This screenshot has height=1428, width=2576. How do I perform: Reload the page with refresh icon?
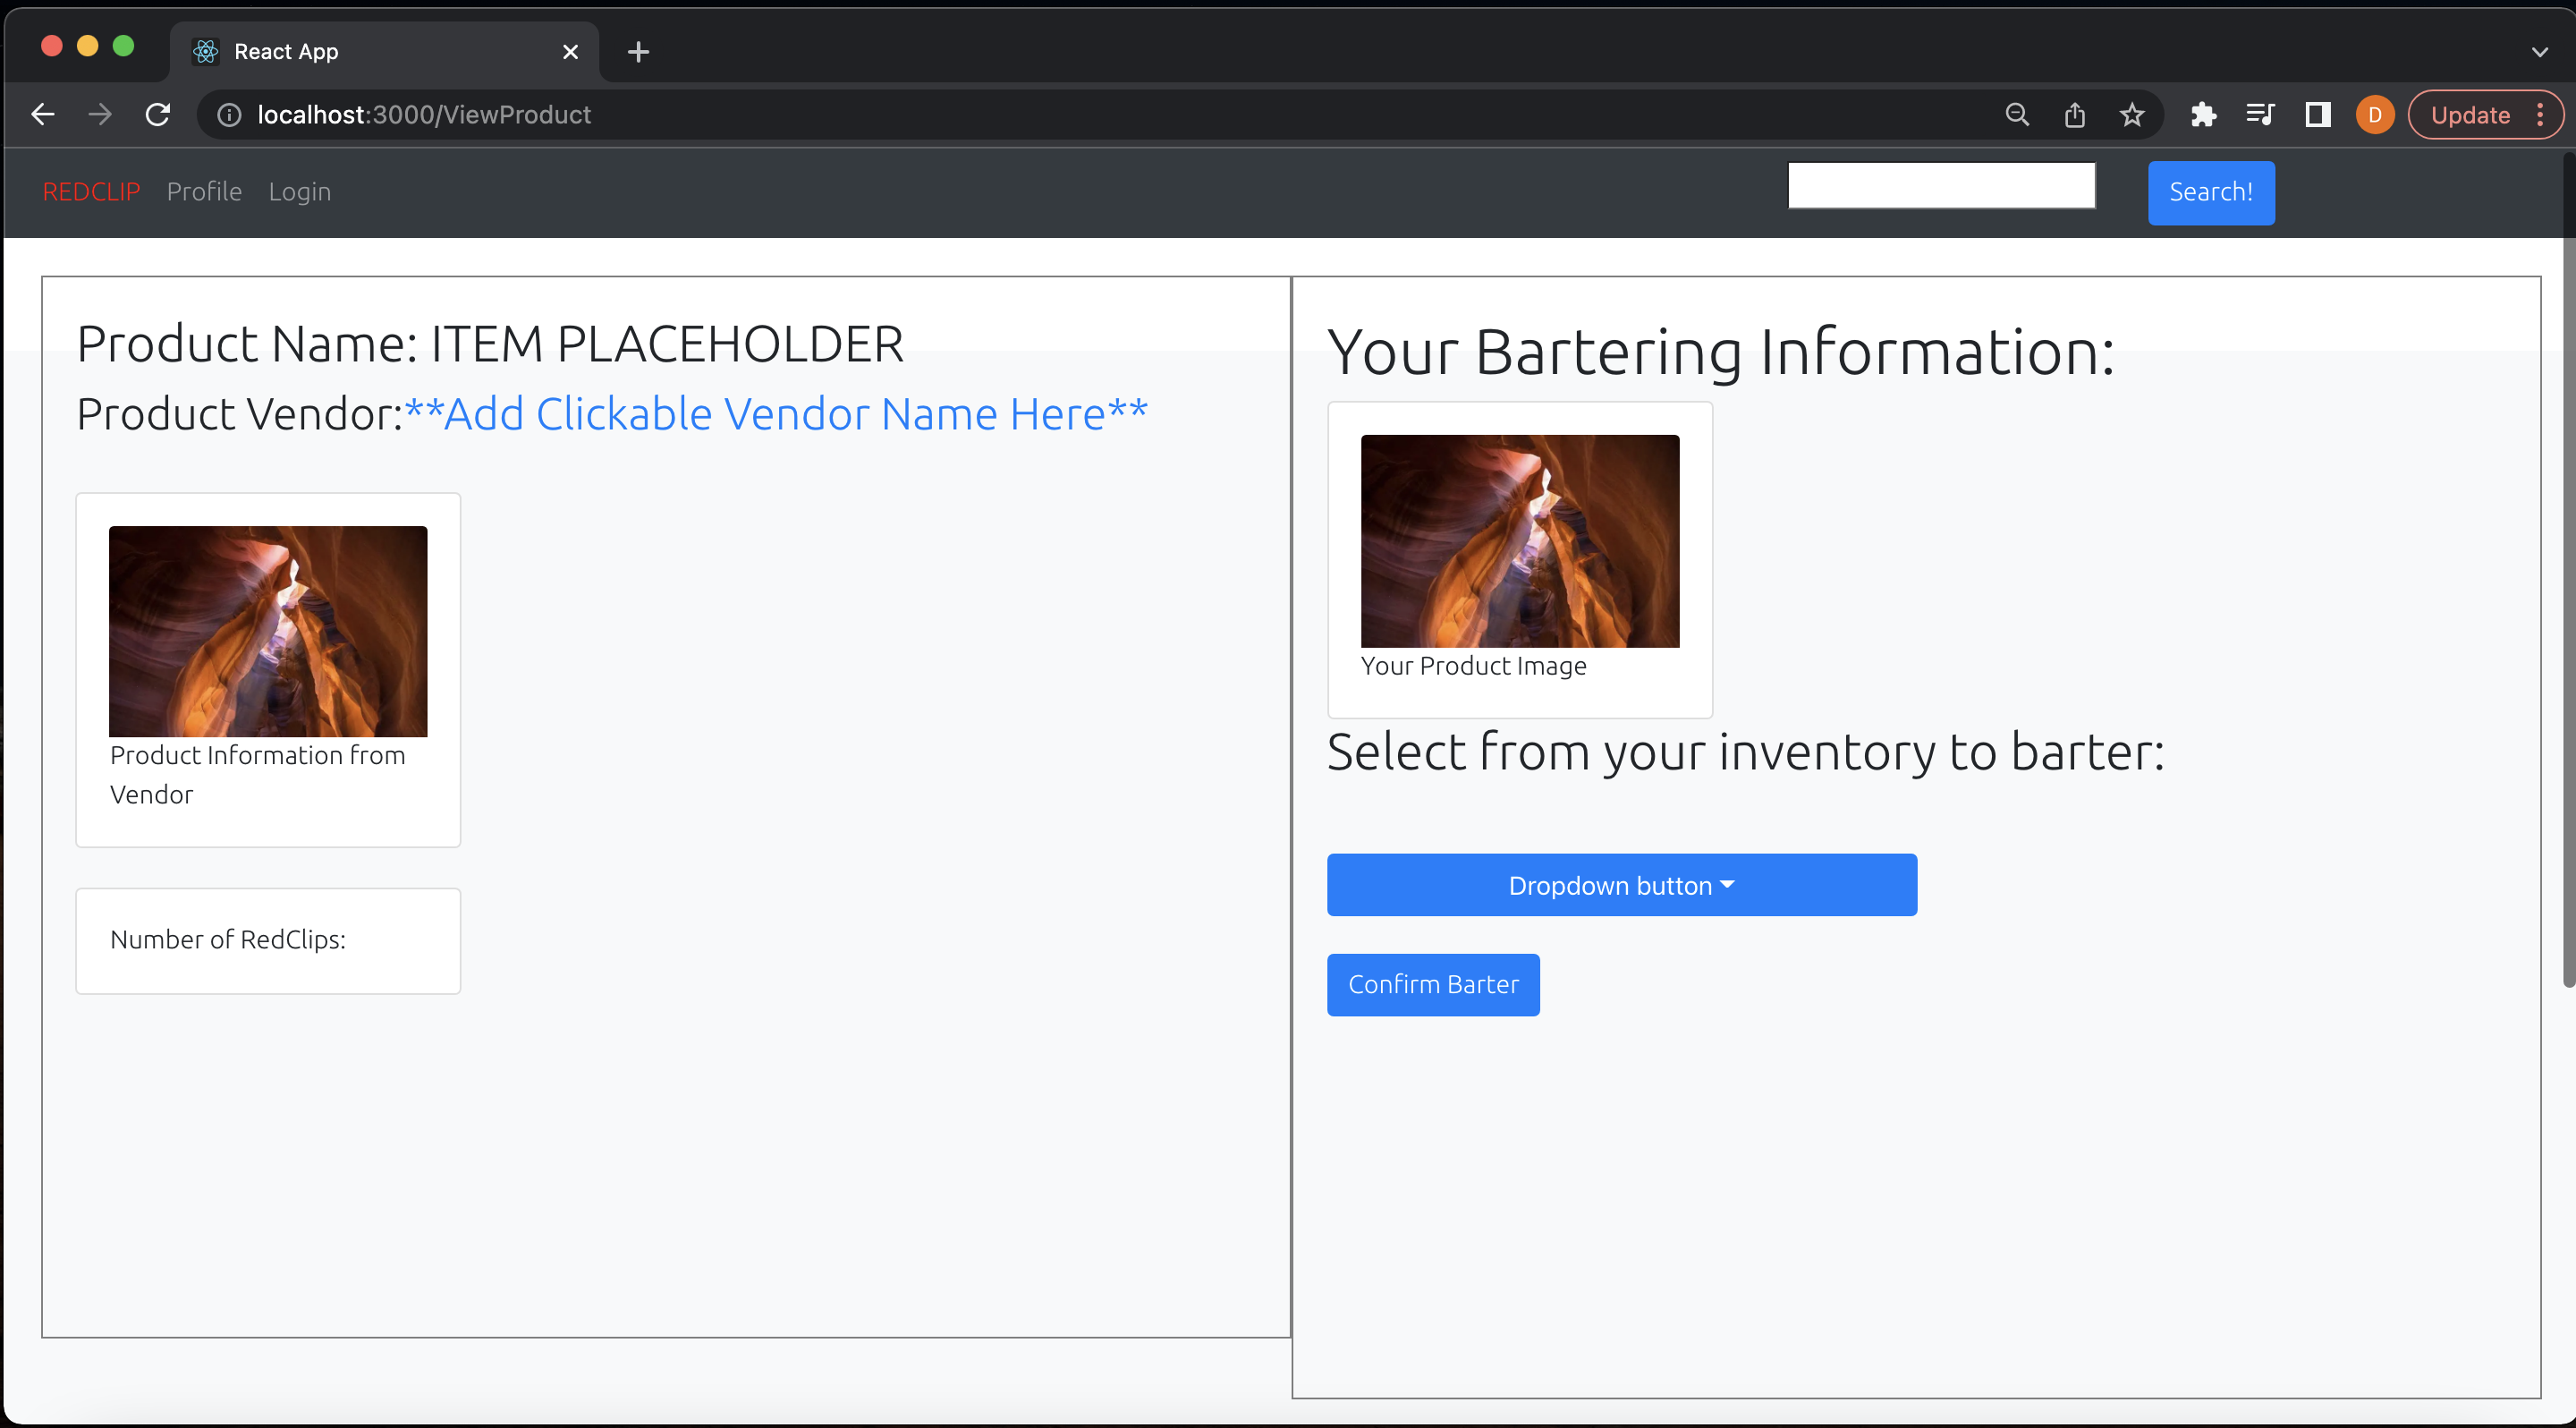tap(158, 115)
